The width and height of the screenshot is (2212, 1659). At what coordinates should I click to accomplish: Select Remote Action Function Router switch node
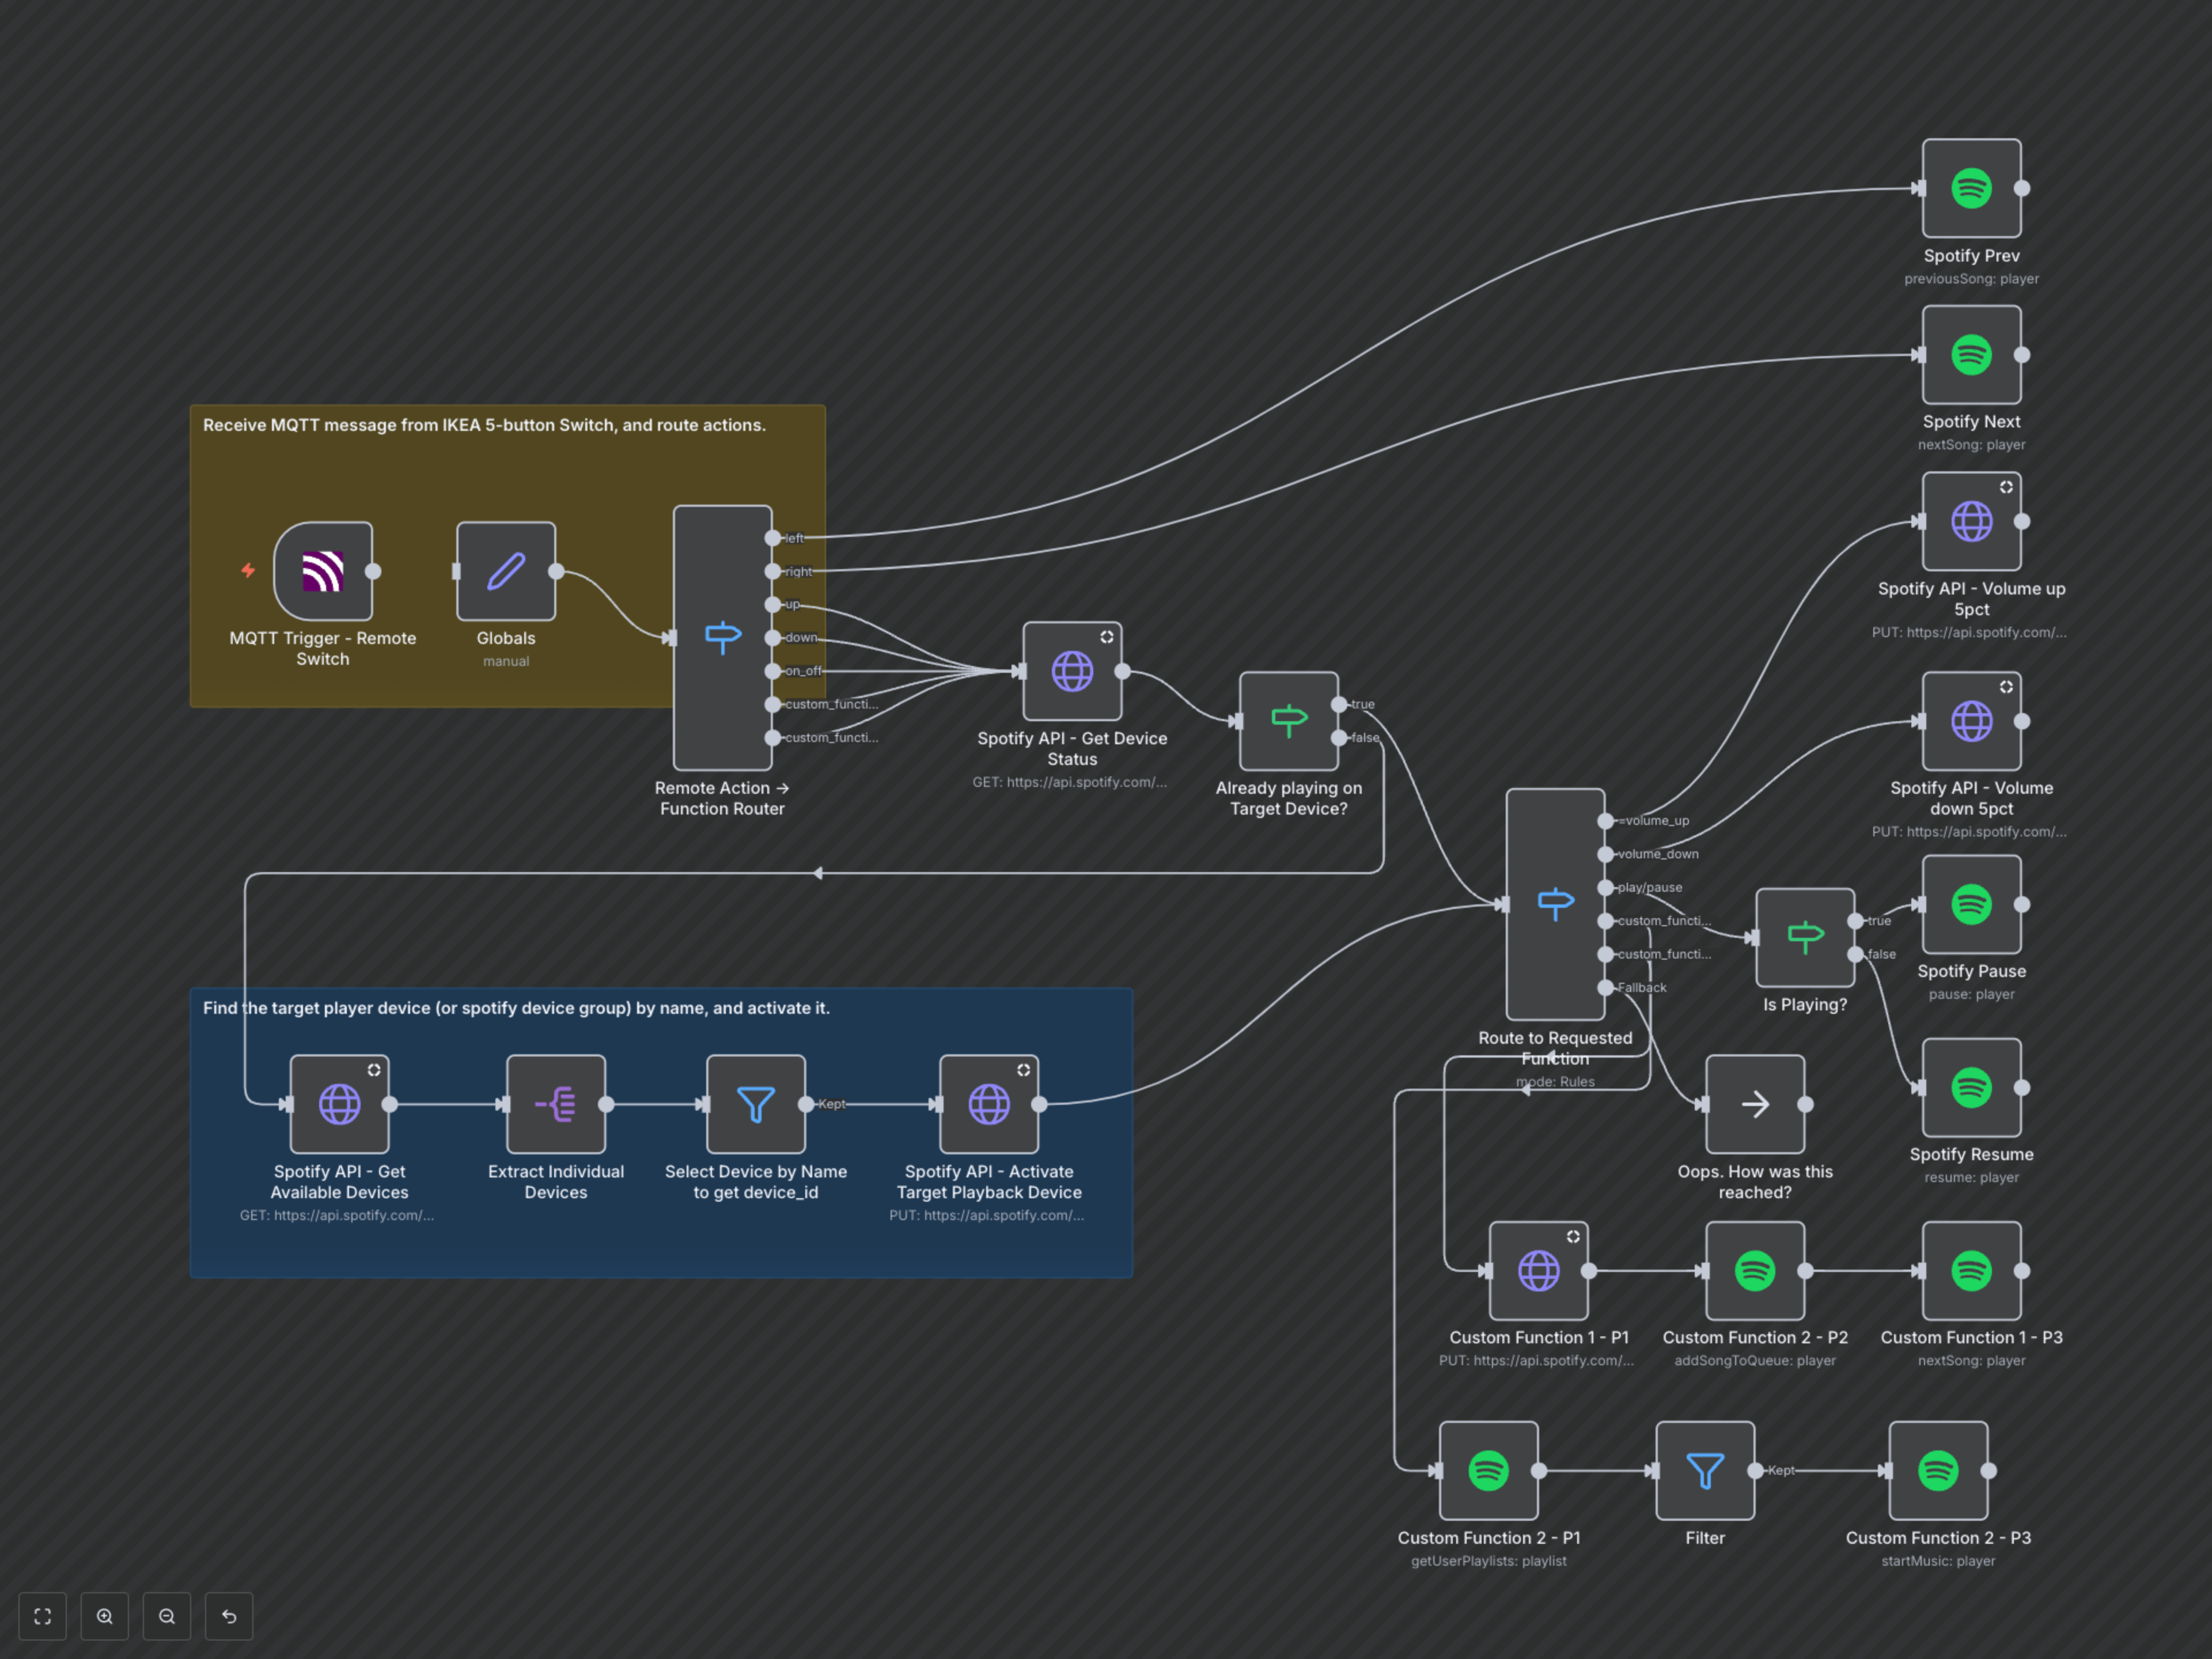tap(722, 637)
